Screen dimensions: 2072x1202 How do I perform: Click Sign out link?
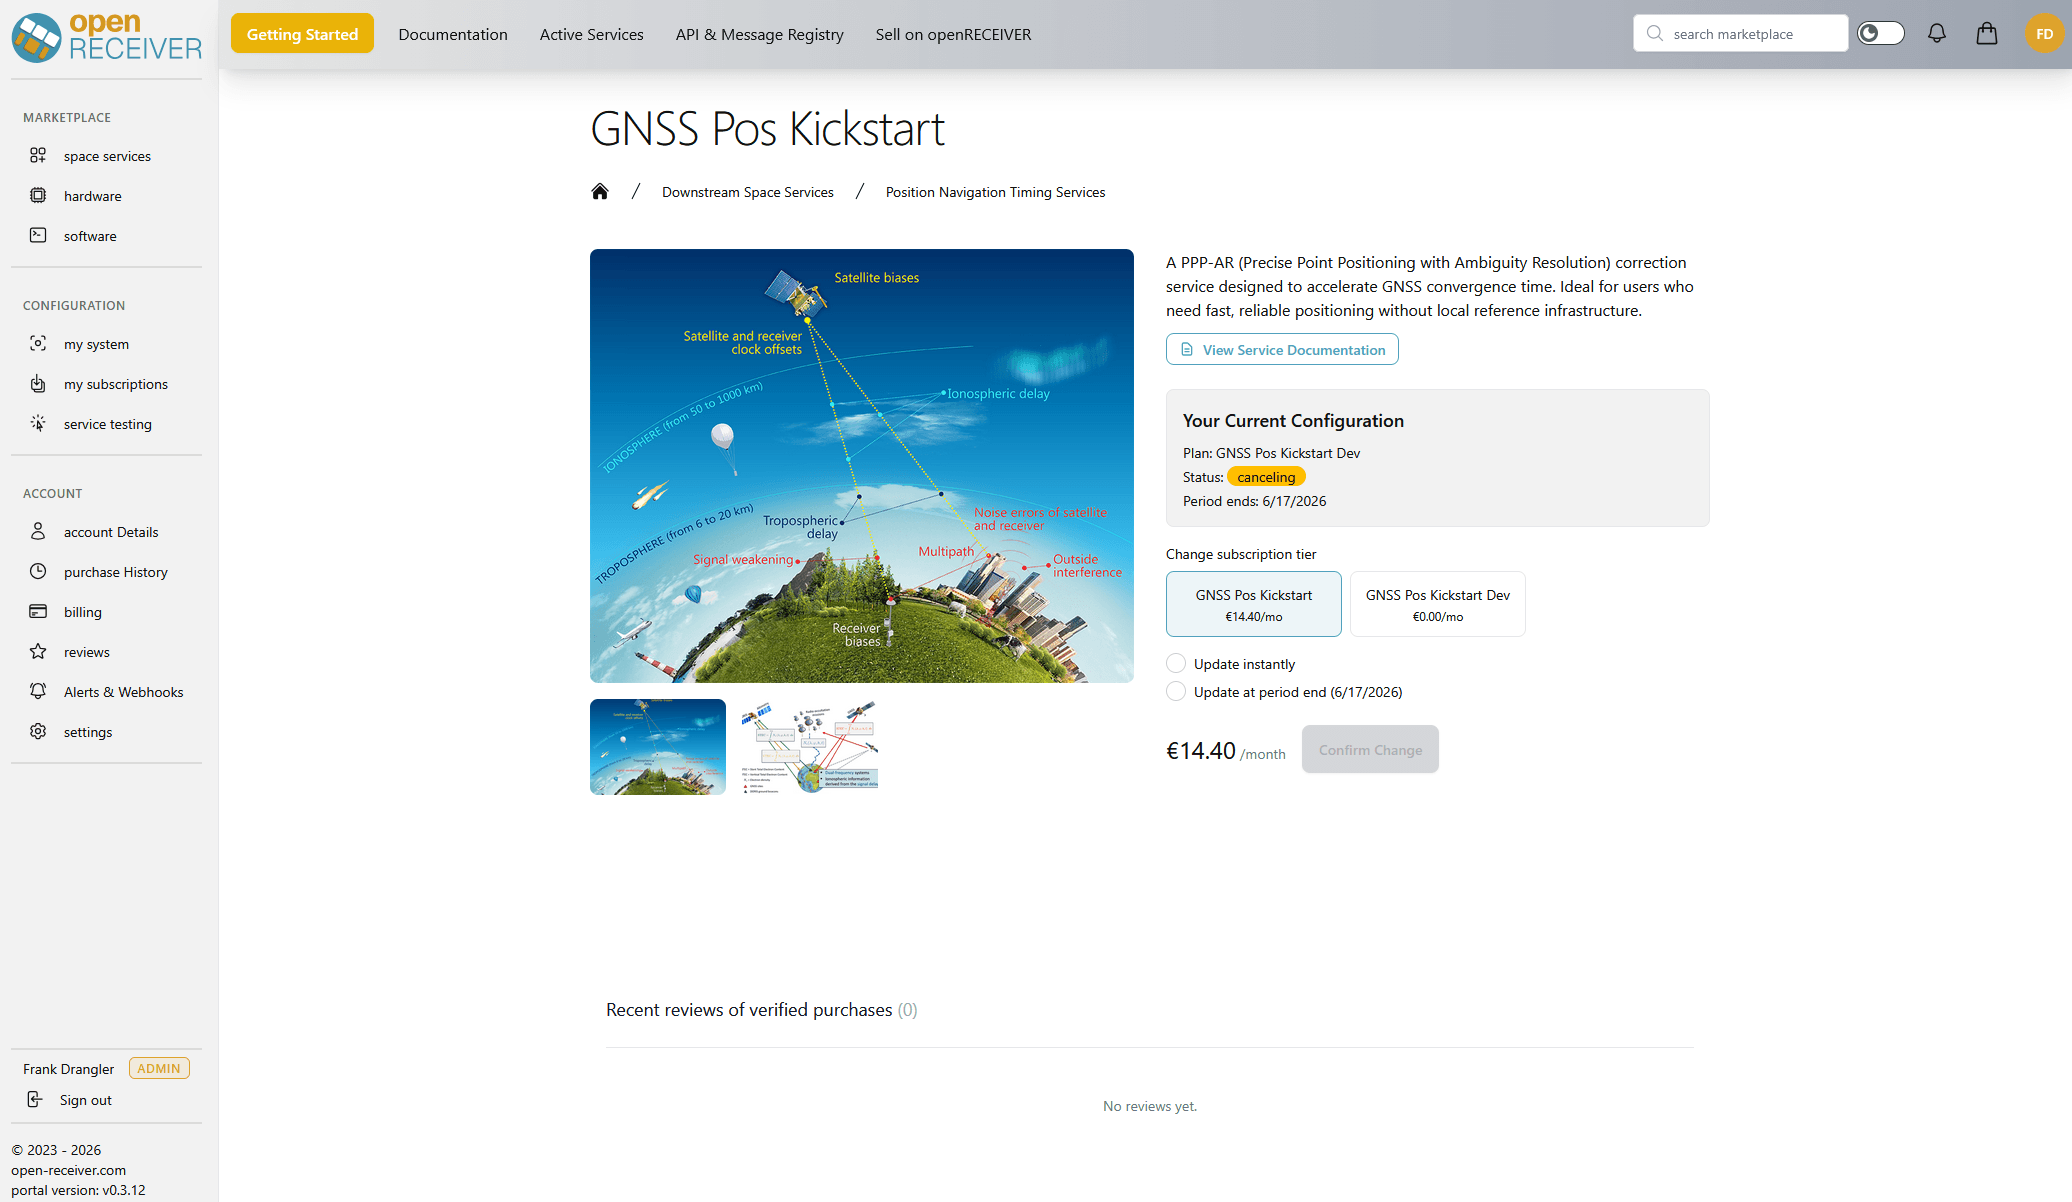pos(86,1100)
